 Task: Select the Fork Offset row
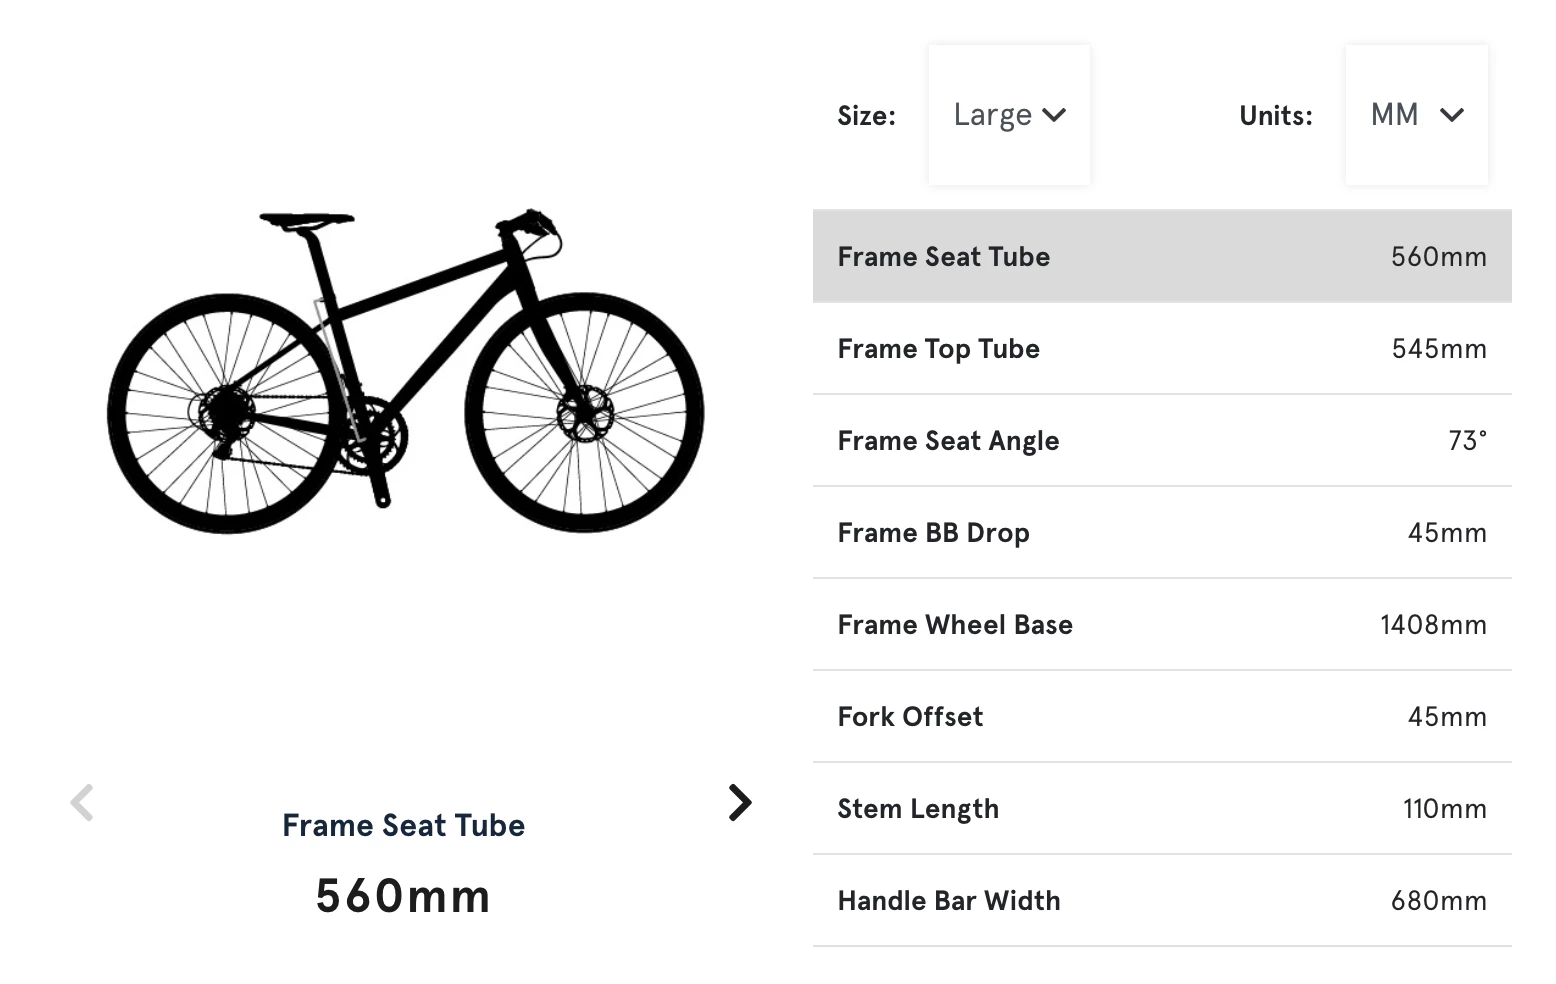tap(1162, 716)
